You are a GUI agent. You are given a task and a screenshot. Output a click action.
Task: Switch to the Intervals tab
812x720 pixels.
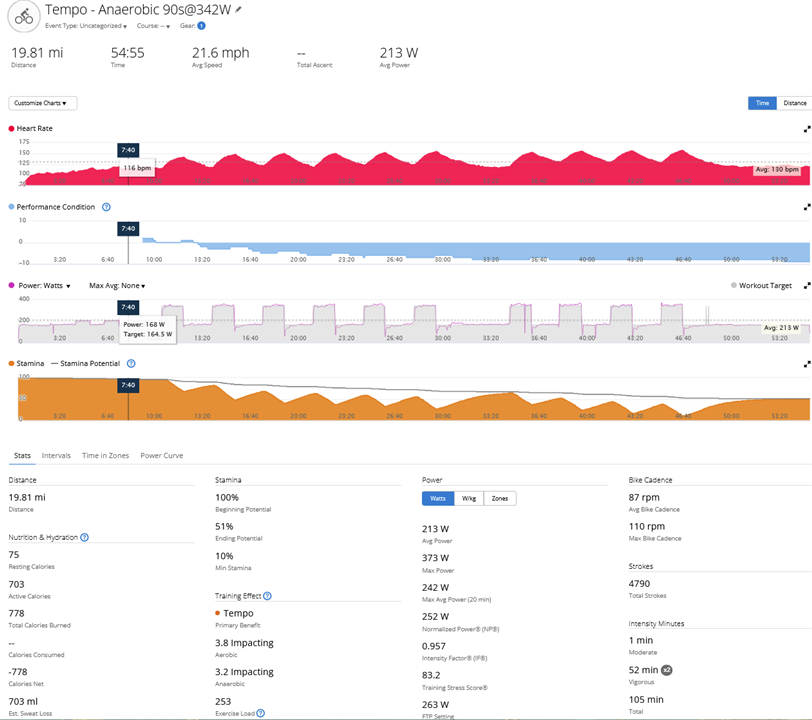(x=56, y=455)
